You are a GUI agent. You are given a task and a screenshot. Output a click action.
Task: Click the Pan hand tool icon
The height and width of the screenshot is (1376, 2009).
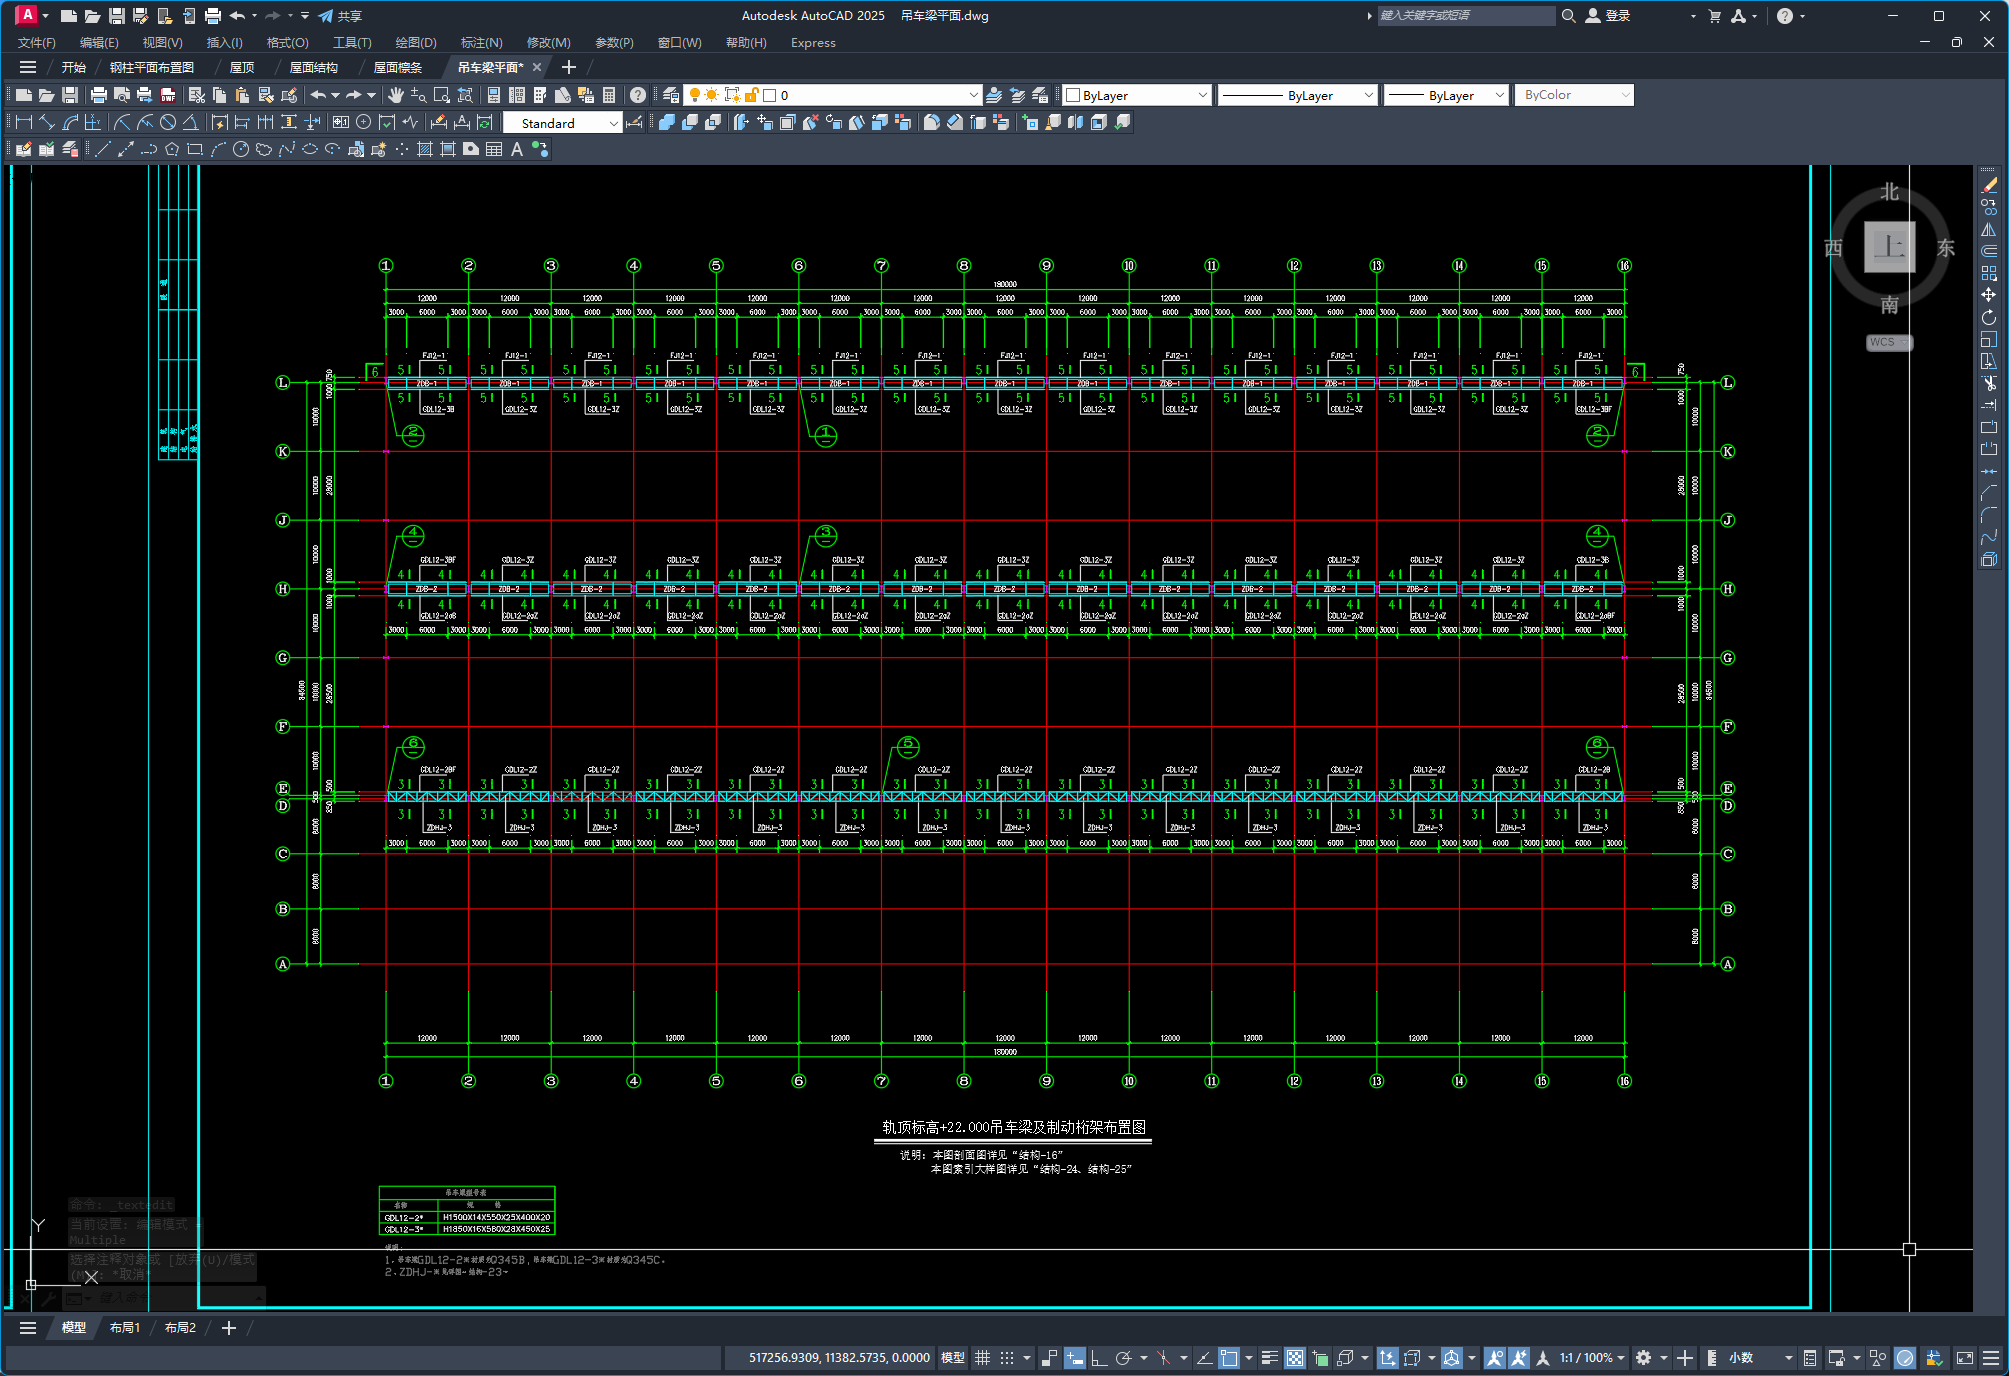pos(396,95)
